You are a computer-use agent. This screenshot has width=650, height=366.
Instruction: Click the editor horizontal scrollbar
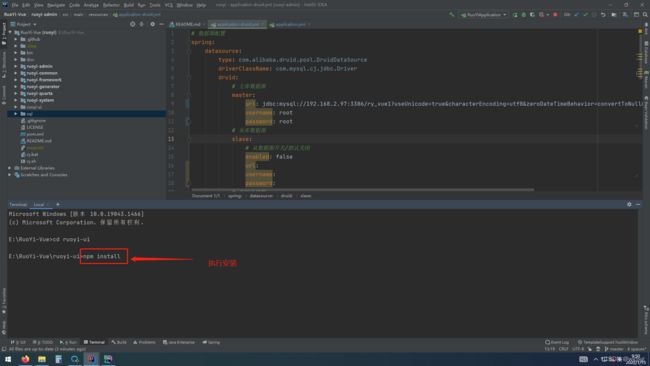pos(363,190)
